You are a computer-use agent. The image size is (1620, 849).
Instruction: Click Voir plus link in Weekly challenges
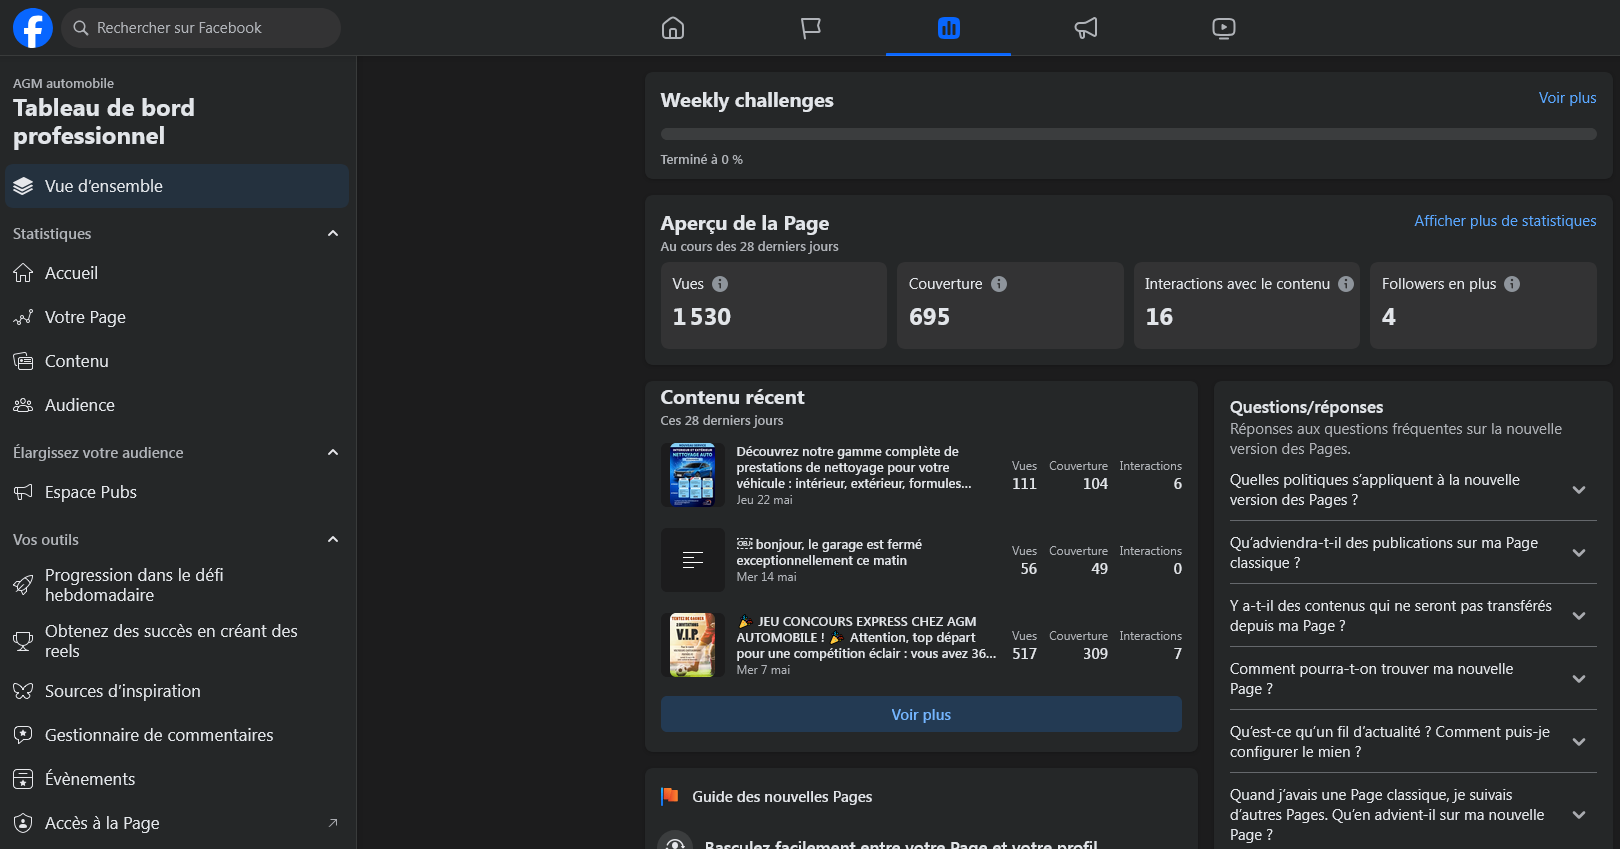1567,98
